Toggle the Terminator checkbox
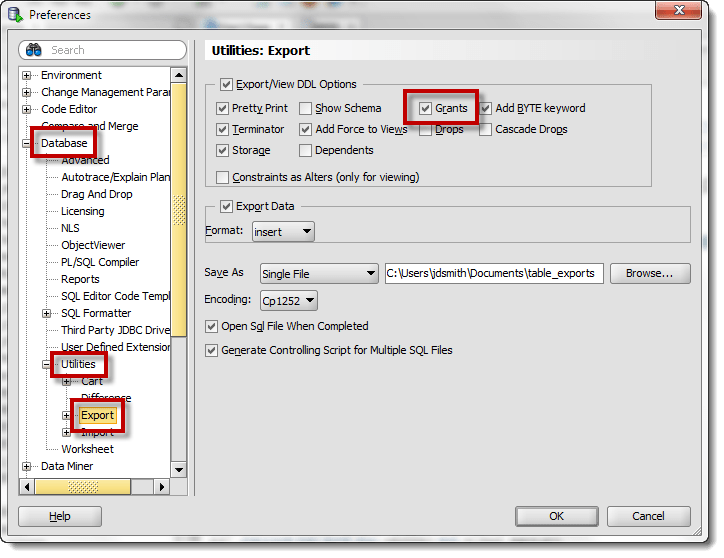This screenshot has width=724, height=558. coord(222,129)
